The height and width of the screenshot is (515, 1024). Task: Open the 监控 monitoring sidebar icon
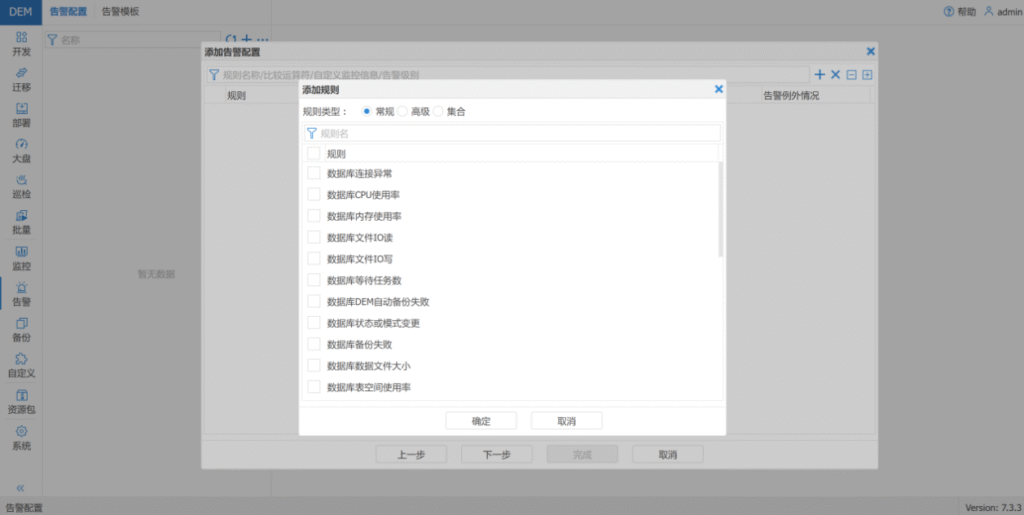click(21, 257)
